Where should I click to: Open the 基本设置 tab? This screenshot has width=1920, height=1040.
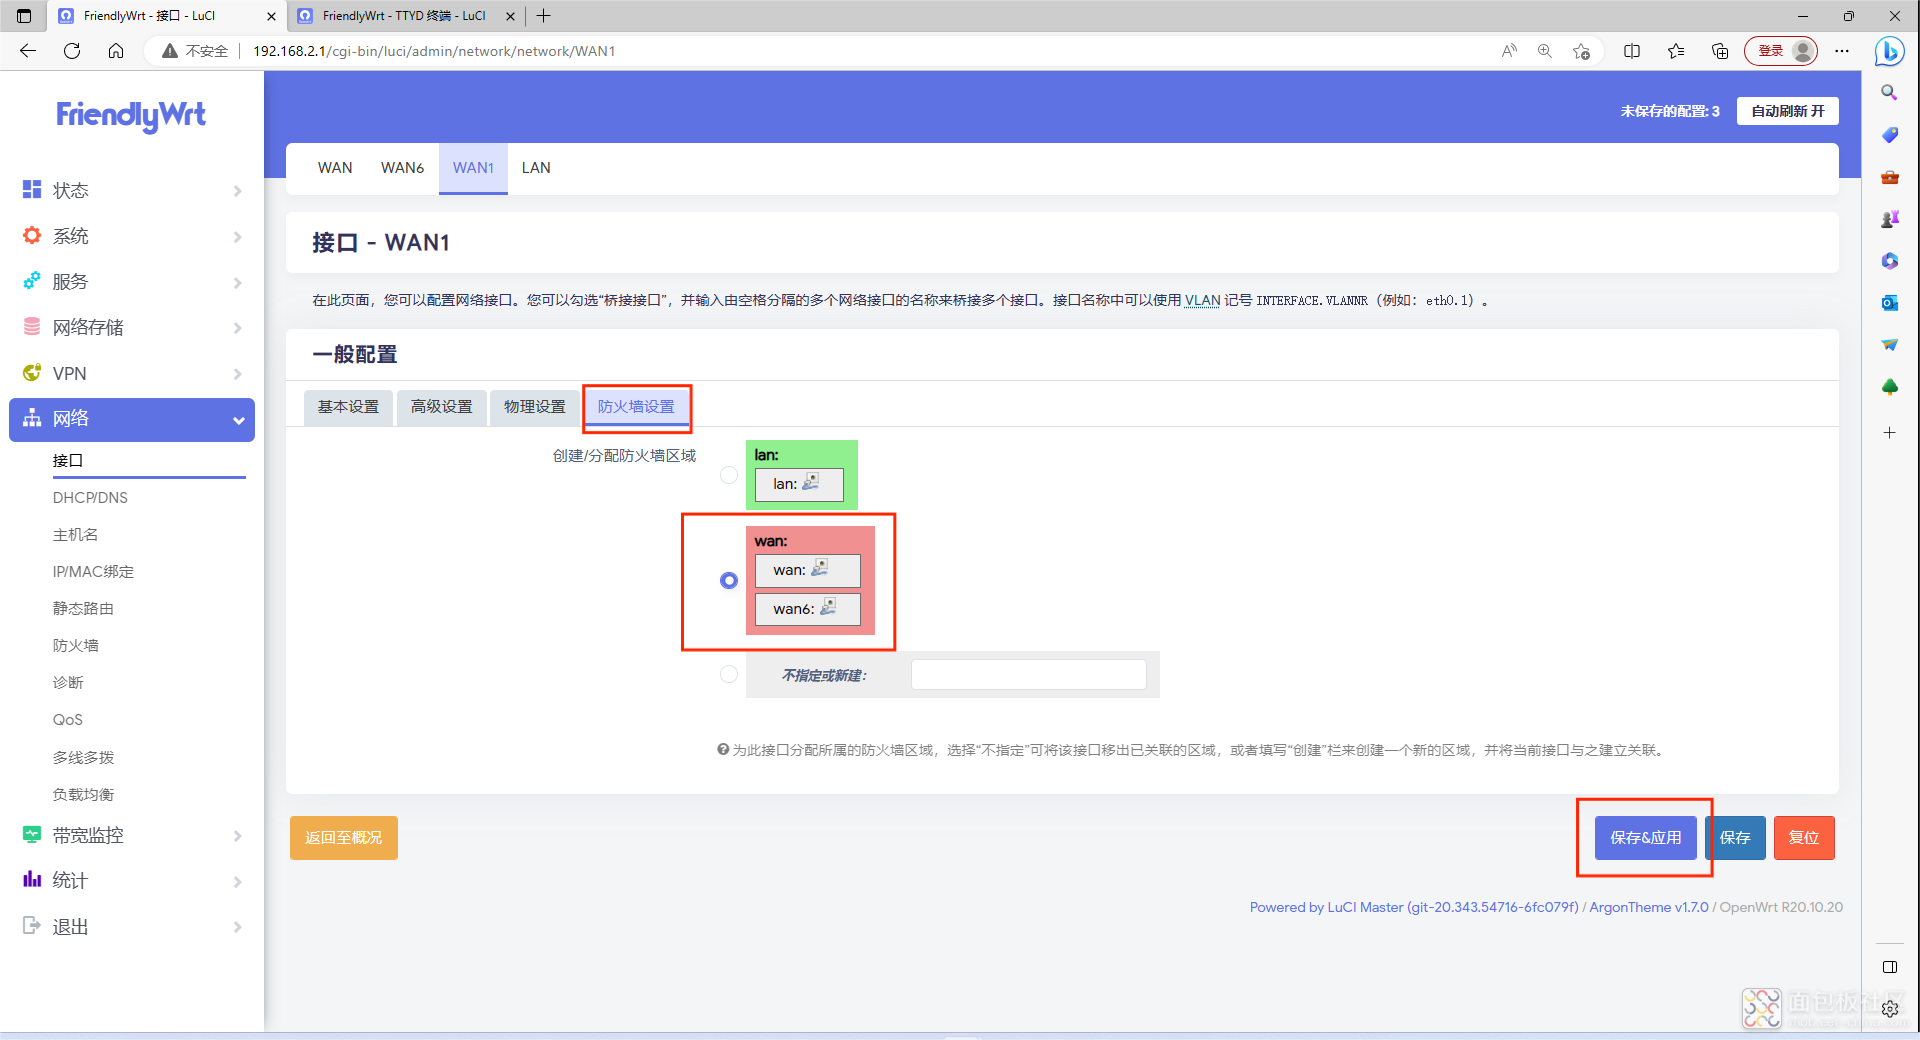coord(348,407)
